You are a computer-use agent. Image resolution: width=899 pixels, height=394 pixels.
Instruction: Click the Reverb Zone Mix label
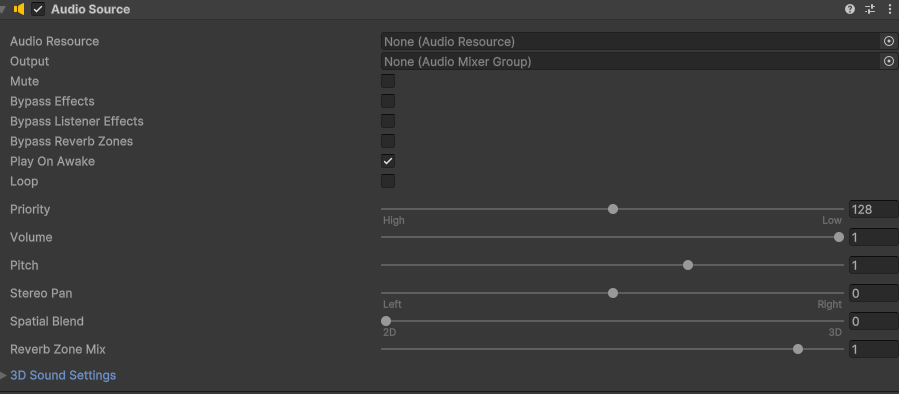click(58, 349)
